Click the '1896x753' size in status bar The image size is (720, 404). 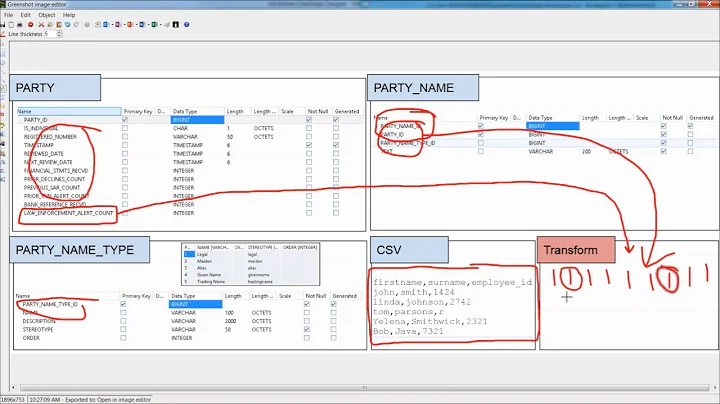pos(12,400)
